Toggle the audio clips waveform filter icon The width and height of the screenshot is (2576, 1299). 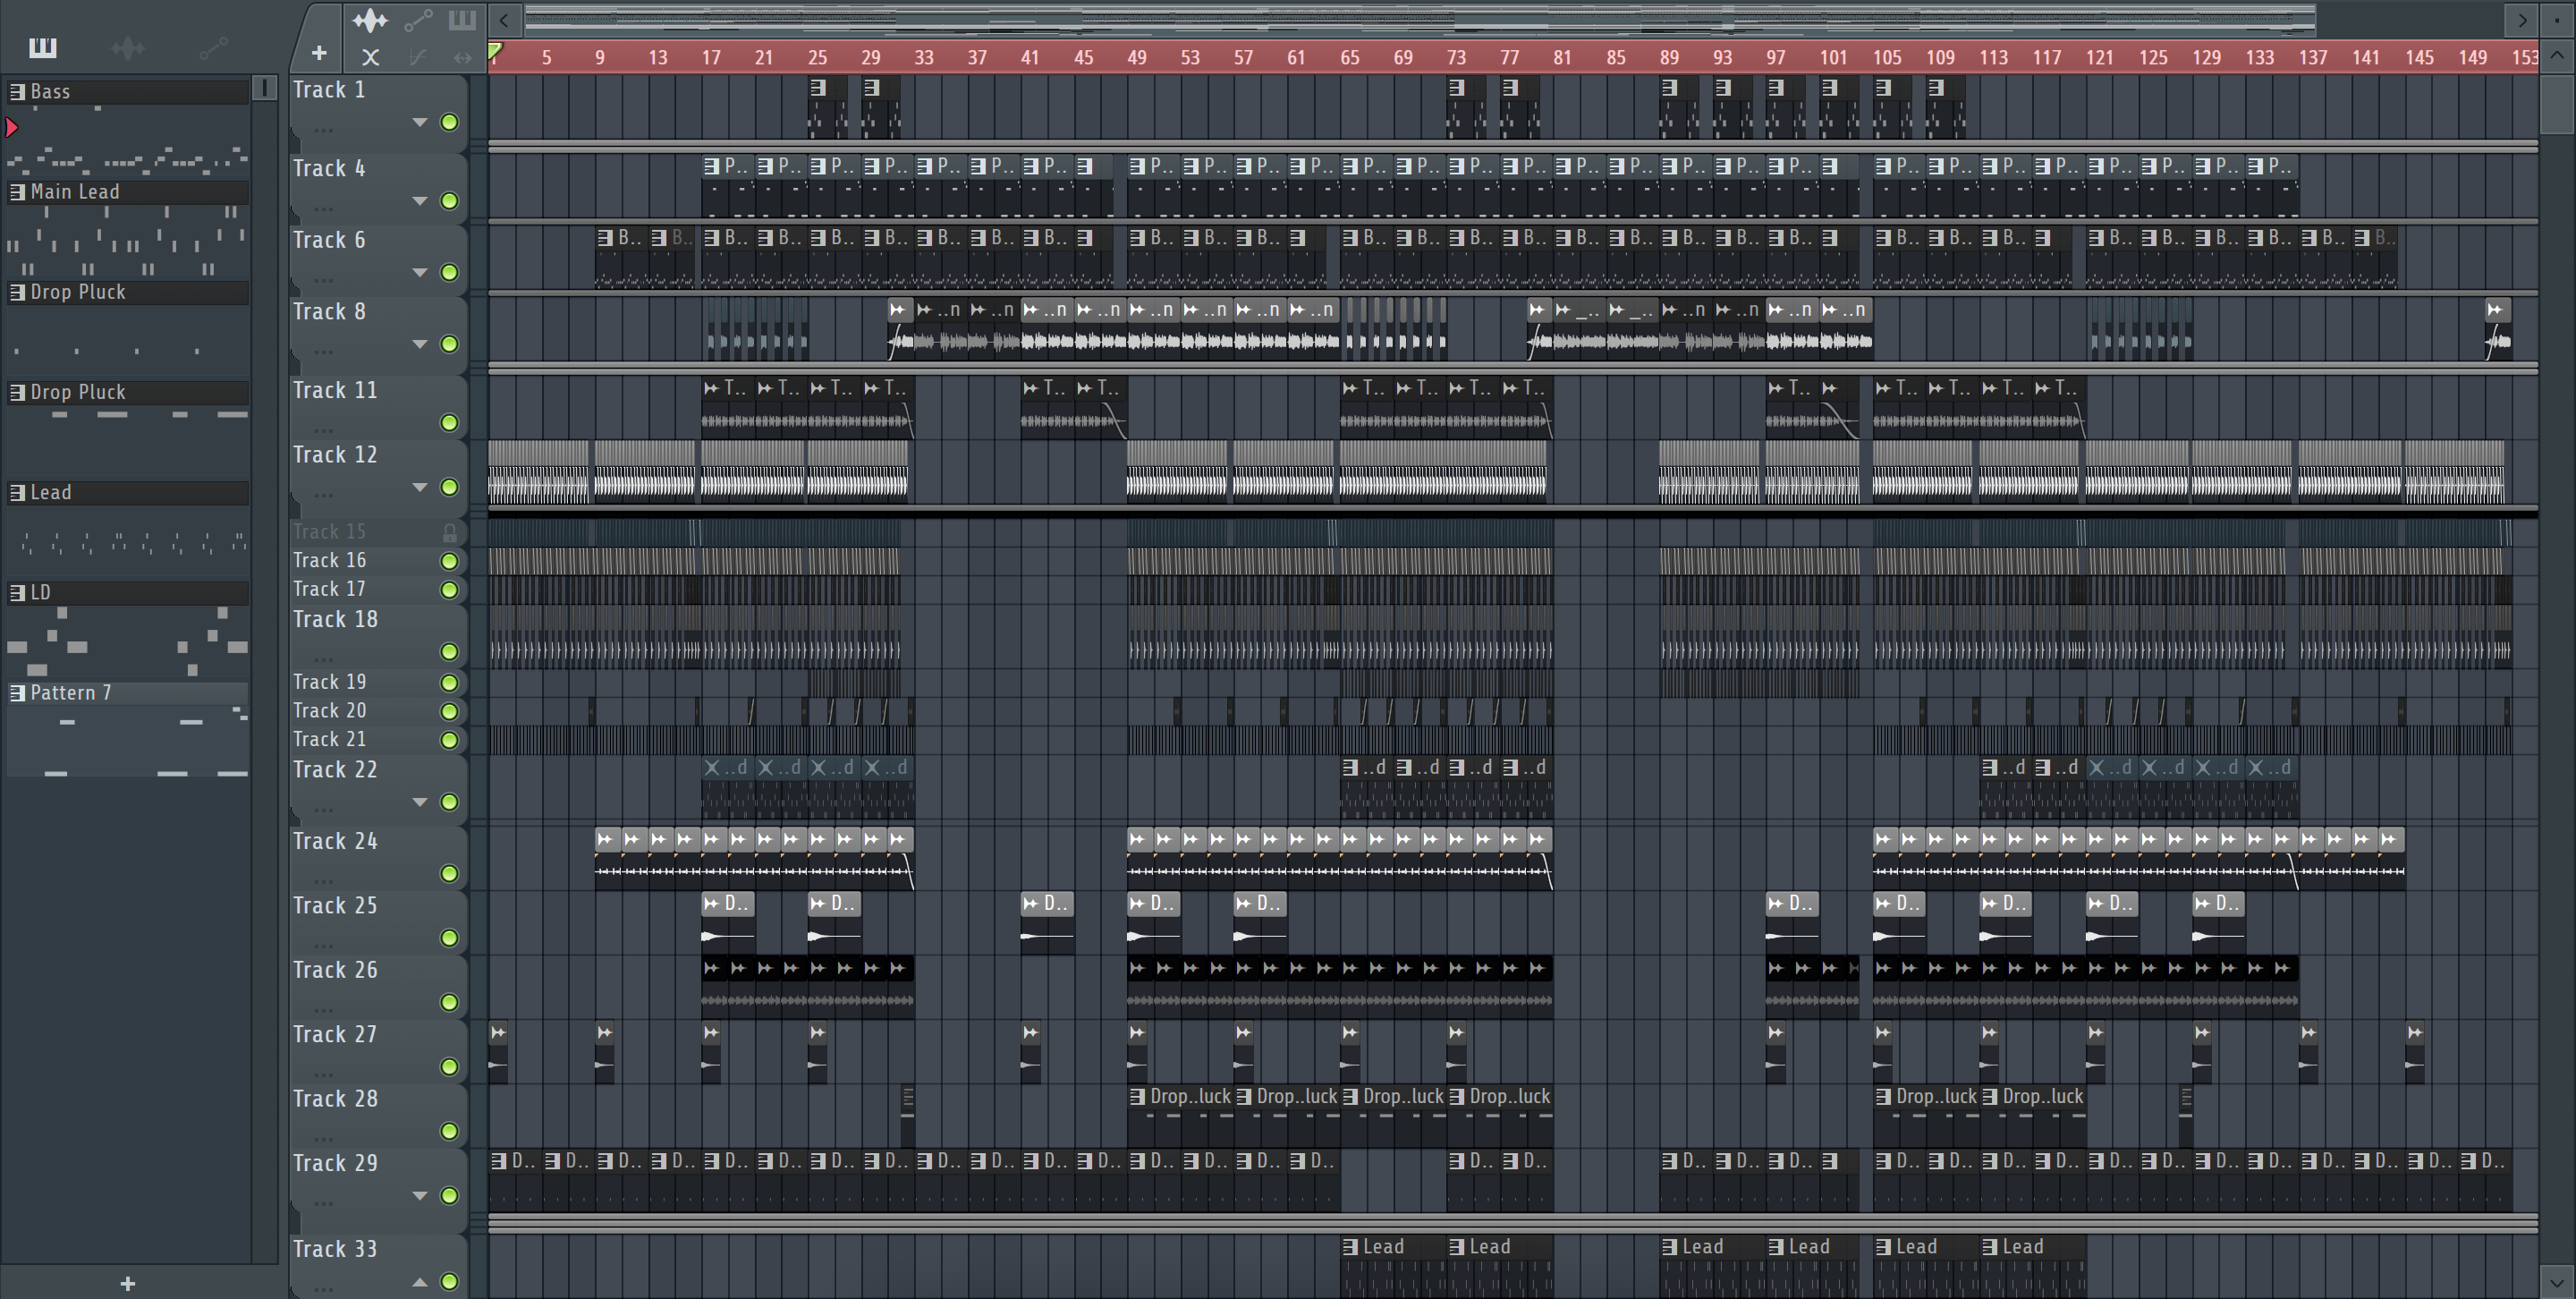click(370, 19)
